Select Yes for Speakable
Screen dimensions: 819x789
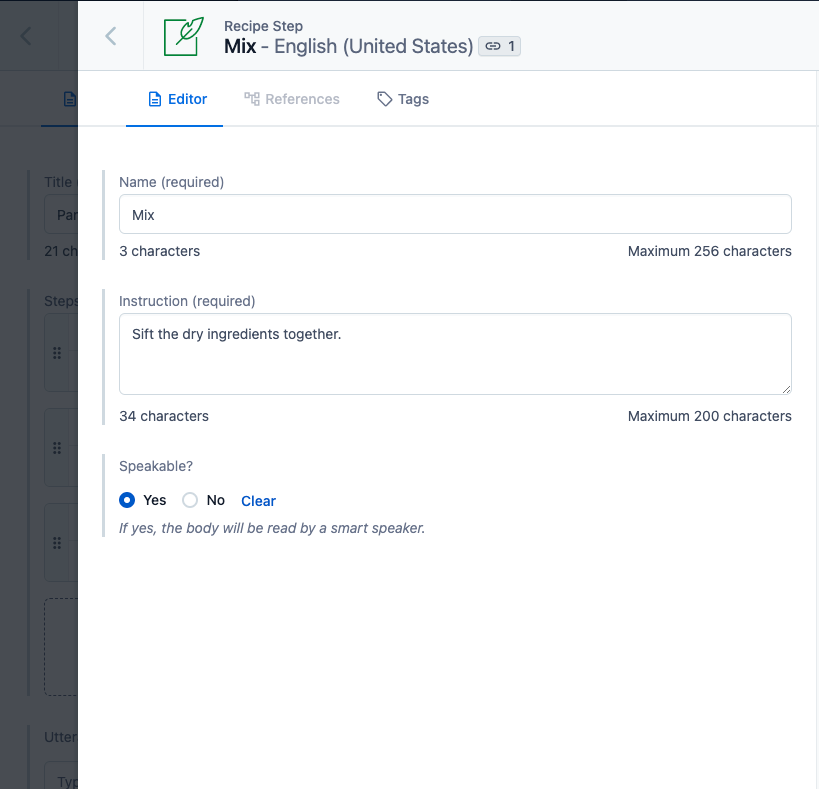(x=127, y=500)
